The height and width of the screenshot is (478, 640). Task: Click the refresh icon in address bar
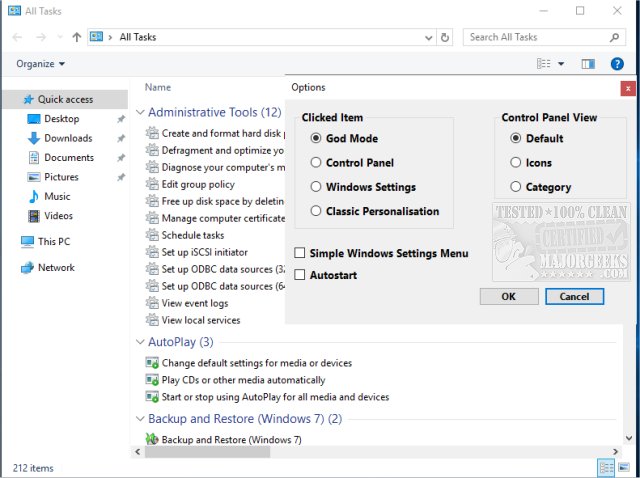tap(445, 38)
